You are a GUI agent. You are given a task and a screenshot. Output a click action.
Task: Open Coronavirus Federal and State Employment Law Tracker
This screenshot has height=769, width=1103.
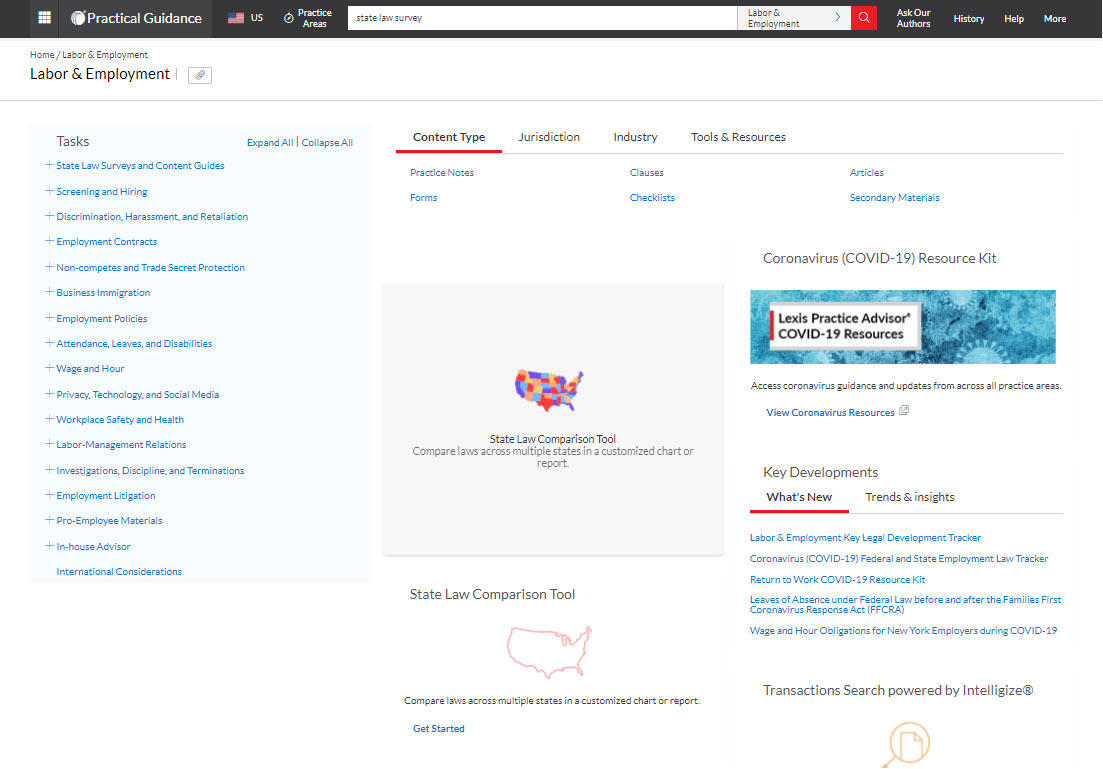pyautogui.click(x=899, y=559)
